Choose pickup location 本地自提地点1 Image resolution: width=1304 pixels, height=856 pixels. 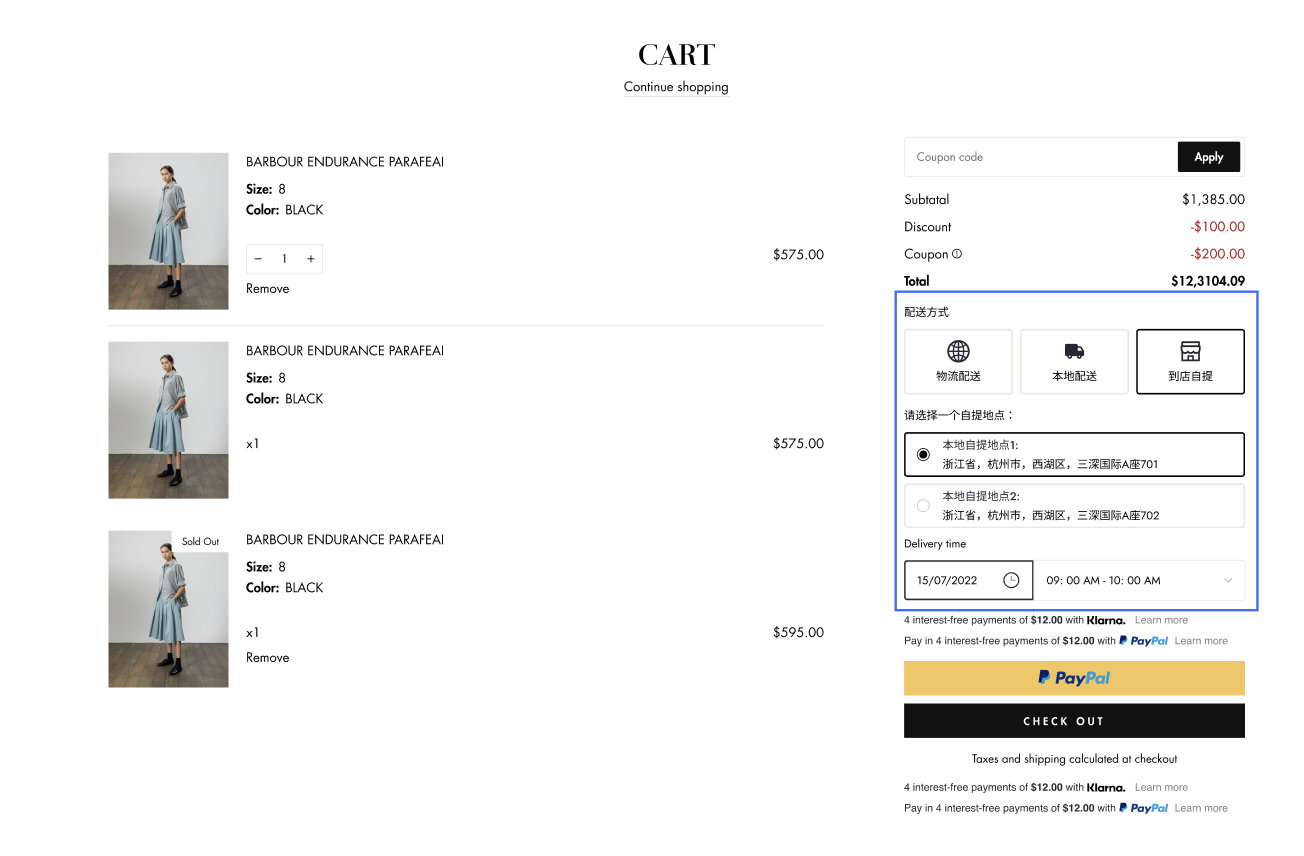tap(1074, 454)
